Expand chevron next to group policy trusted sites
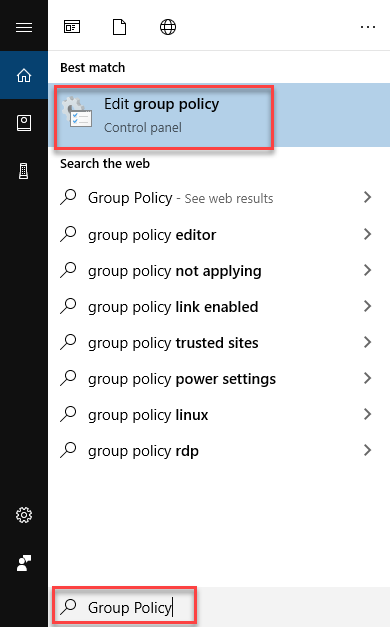The height and width of the screenshot is (627, 390). [368, 342]
